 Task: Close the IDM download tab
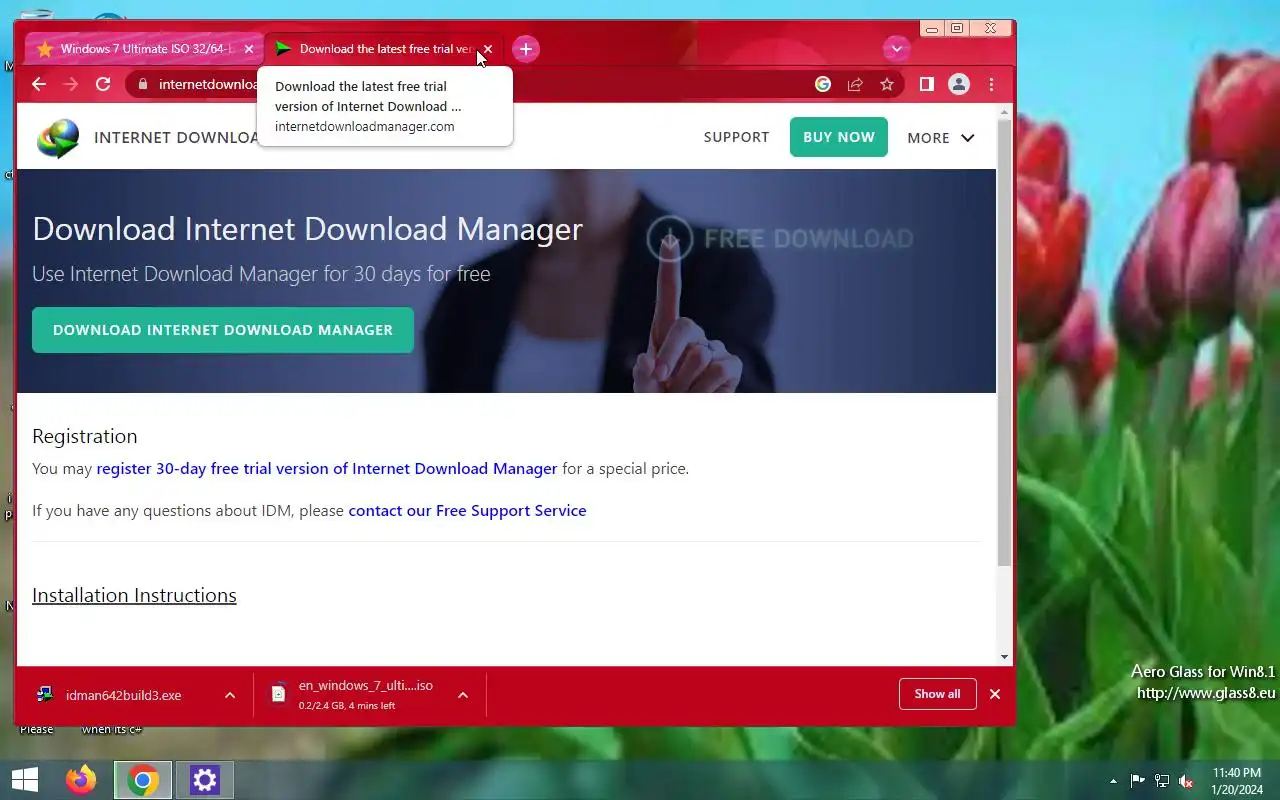[x=488, y=49]
